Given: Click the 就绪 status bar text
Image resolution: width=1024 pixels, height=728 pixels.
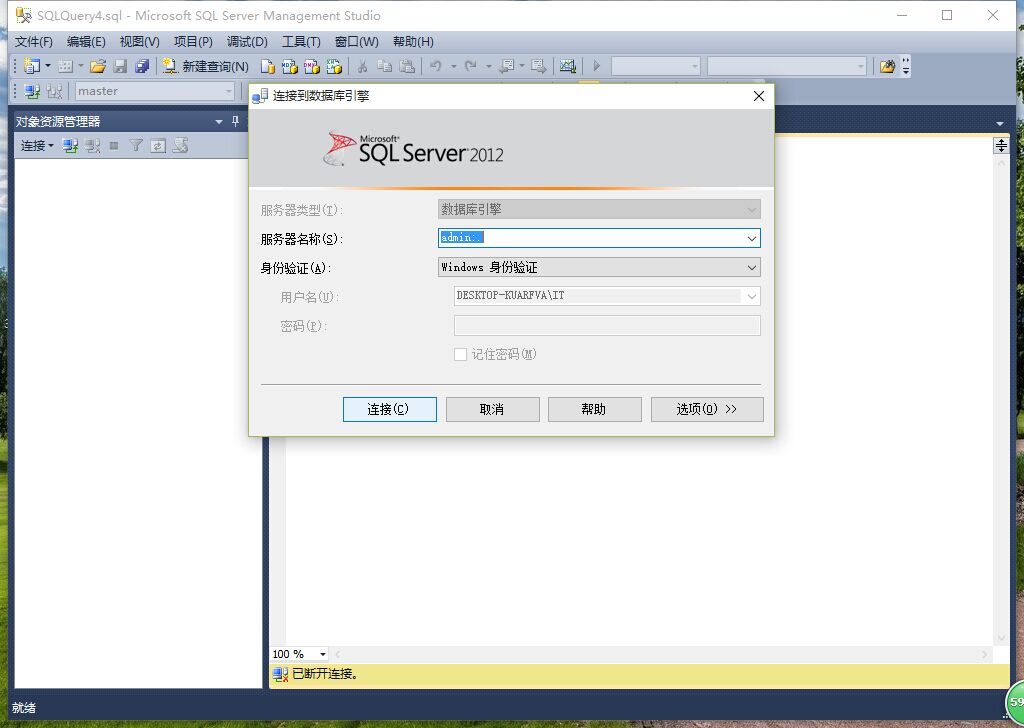Looking at the screenshot, I should click(24, 708).
